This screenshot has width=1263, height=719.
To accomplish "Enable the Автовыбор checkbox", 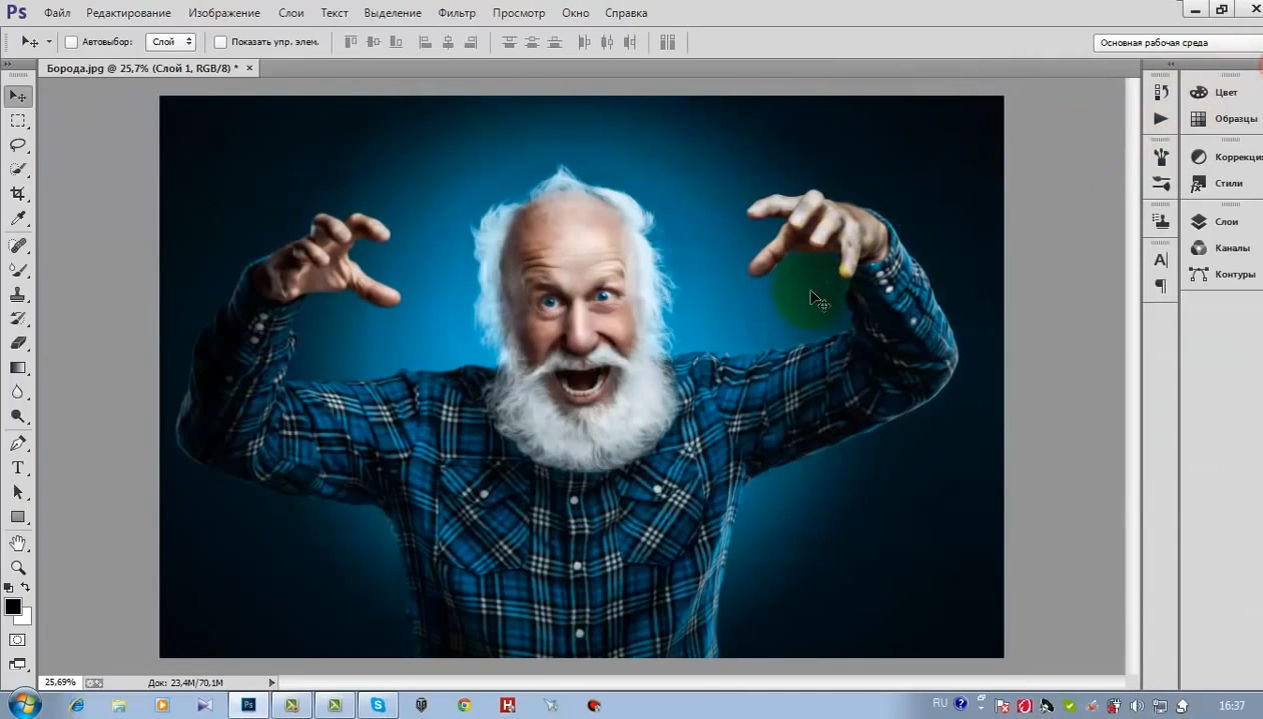I will (x=71, y=42).
